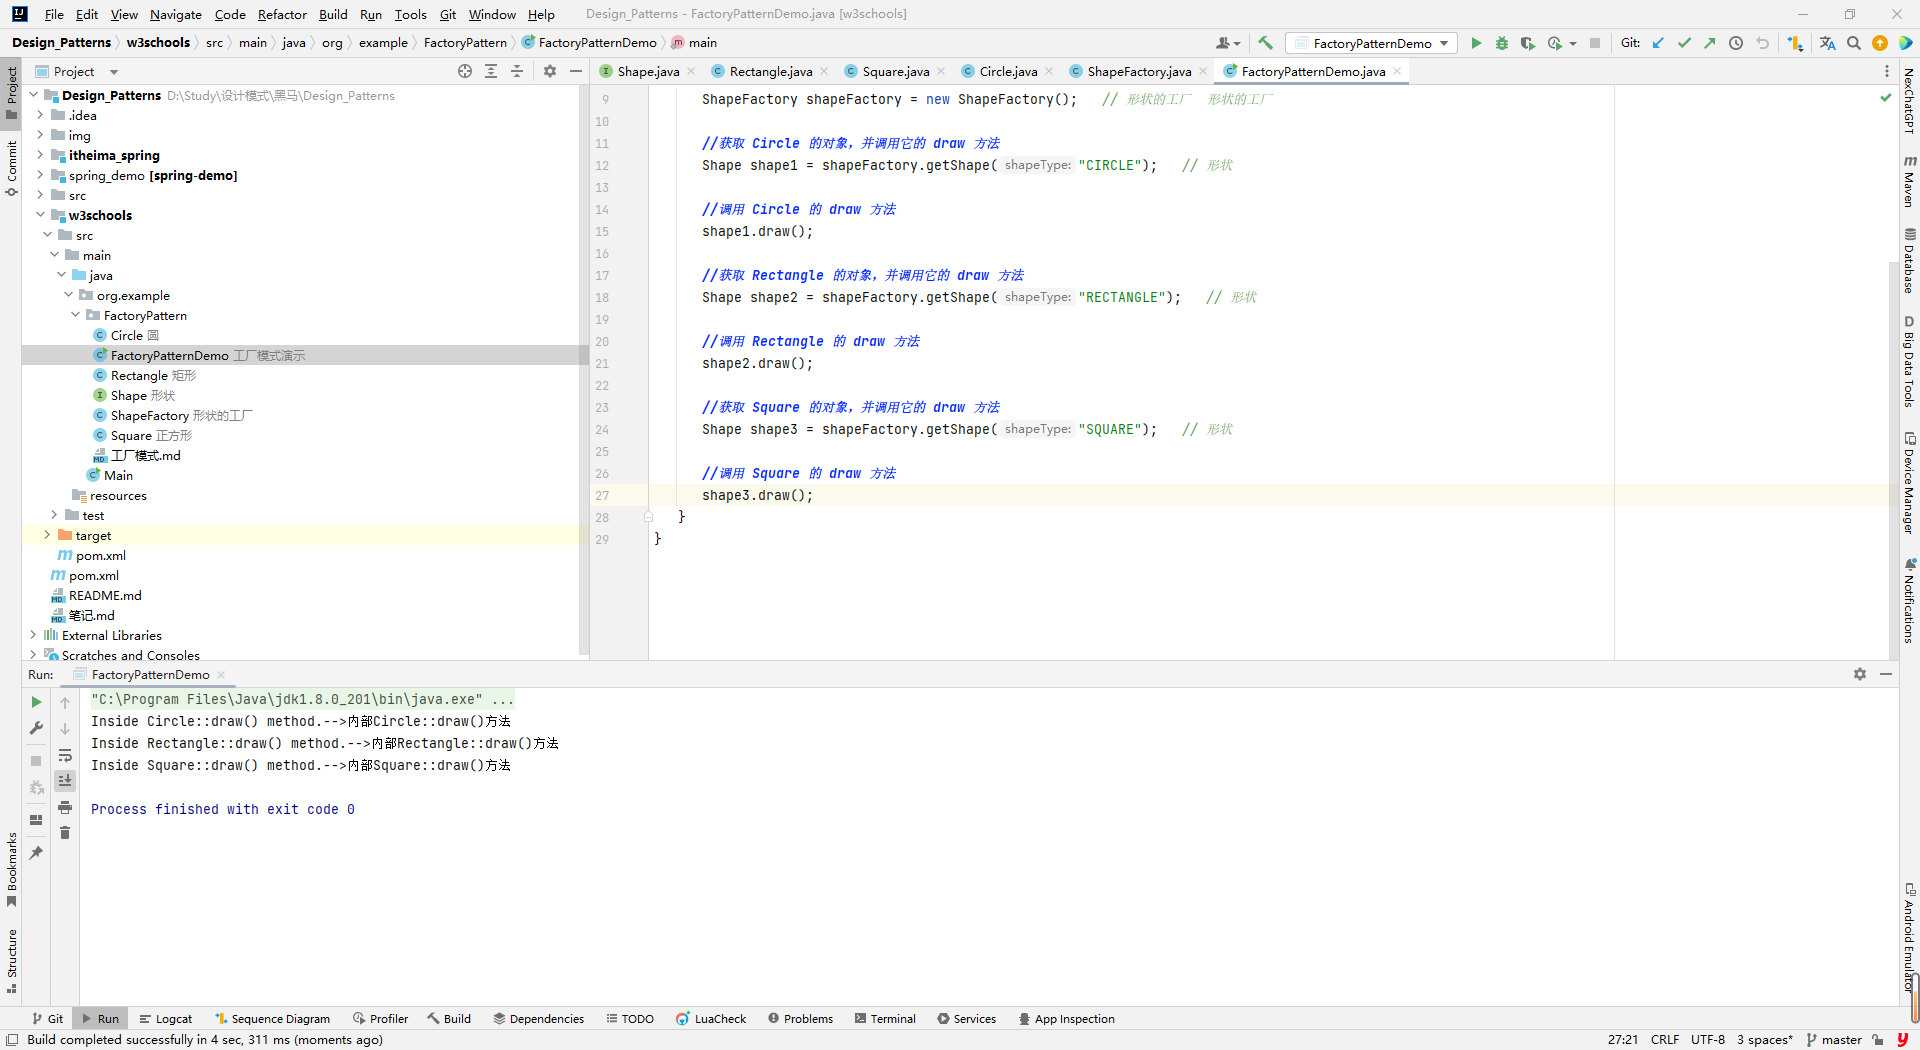Click locate opened file icon in Project panel
Image resolution: width=1920 pixels, height=1050 pixels.
(465, 71)
